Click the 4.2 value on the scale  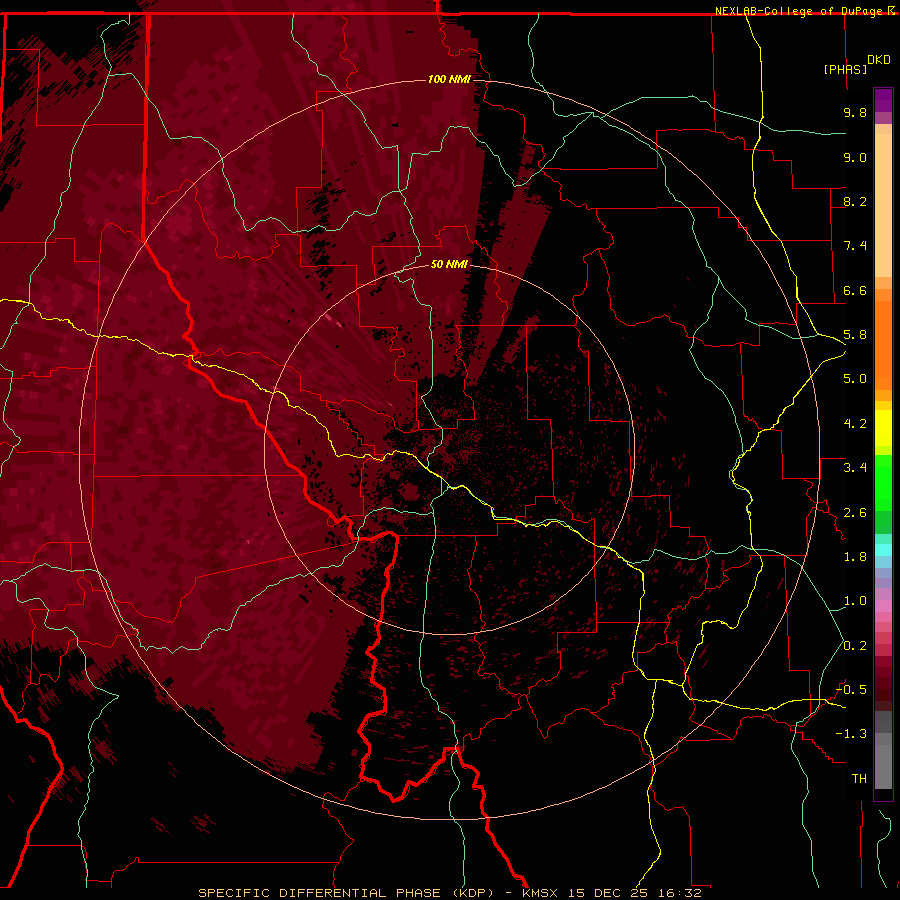pos(855,424)
